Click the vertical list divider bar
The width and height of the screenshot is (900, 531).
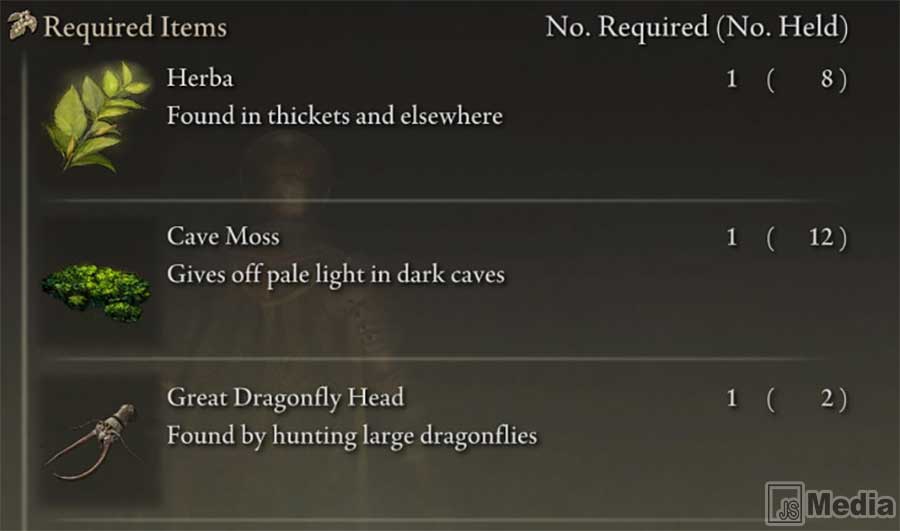click(24, 291)
